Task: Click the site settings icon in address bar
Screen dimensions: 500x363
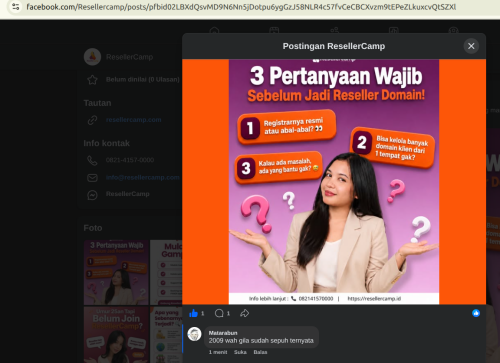Action: [15, 6]
